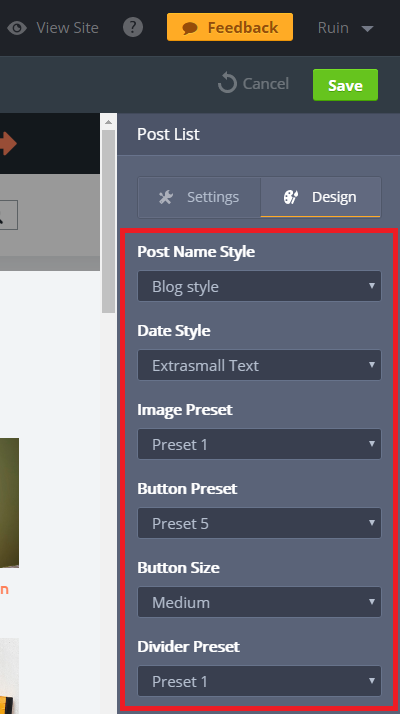
Task: Click the orange arrow in the site preview
Action: pyautogui.click(x=8, y=144)
